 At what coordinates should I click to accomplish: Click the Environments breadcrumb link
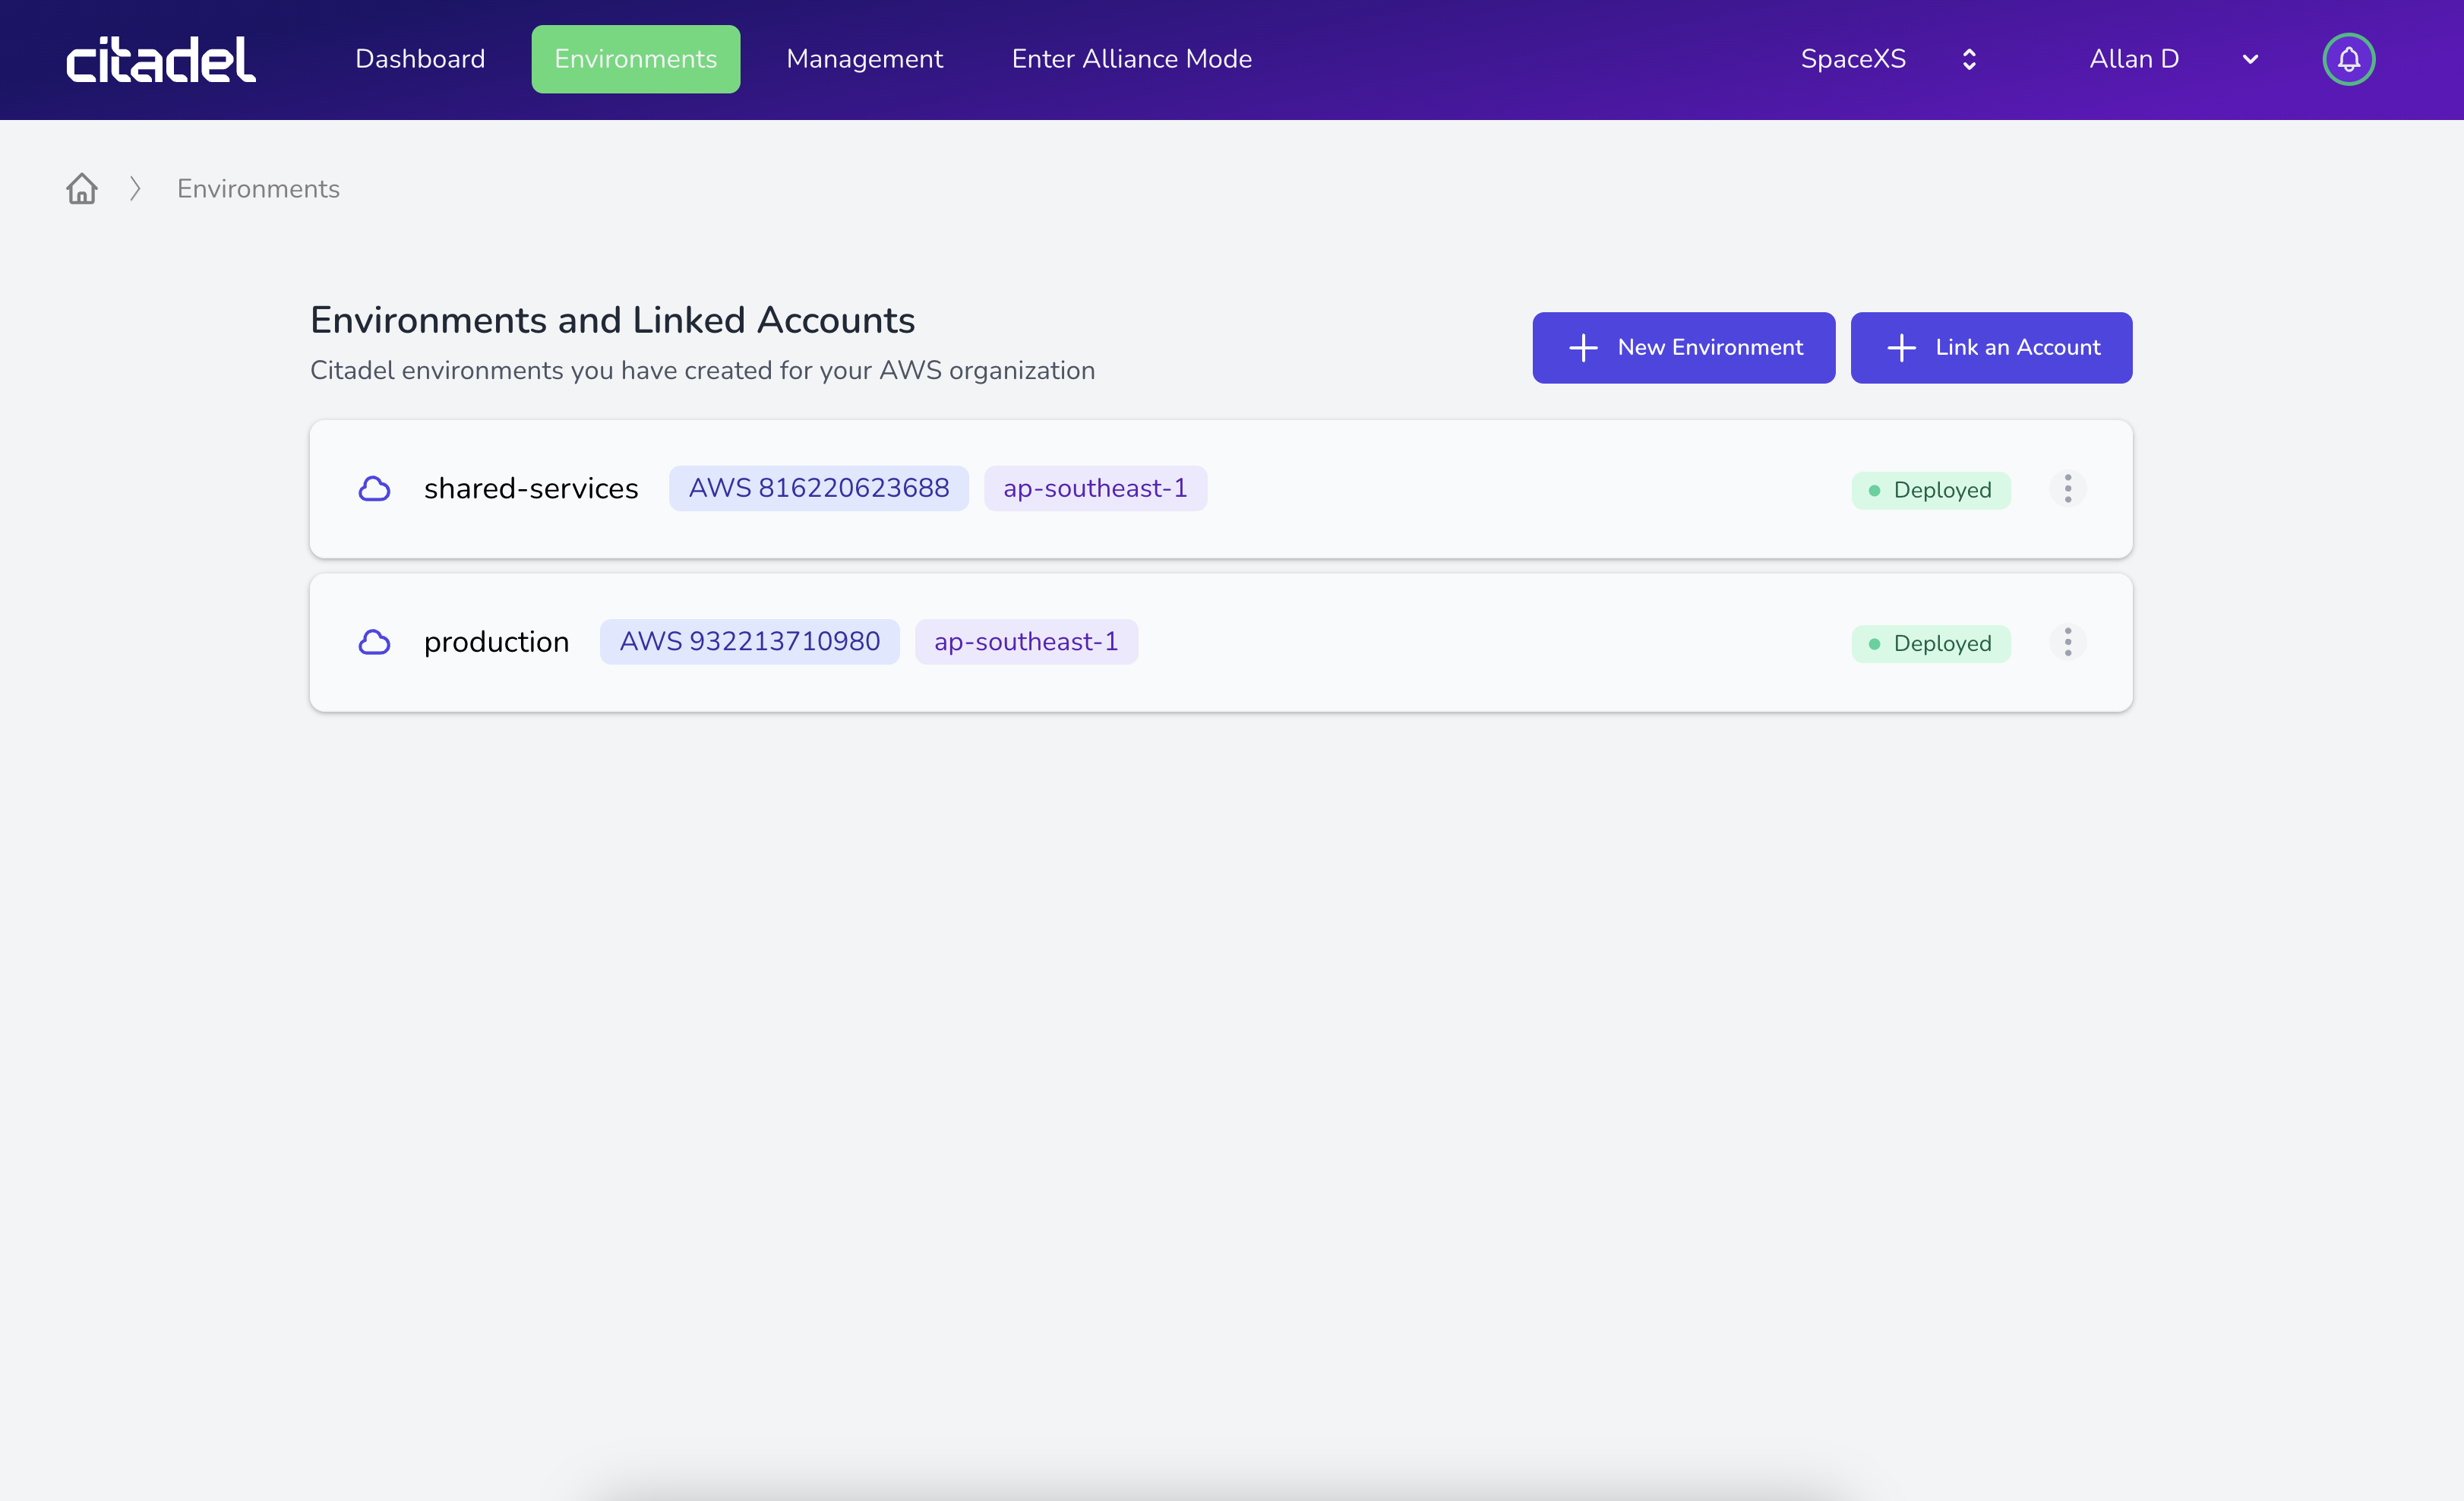(x=258, y=188)
